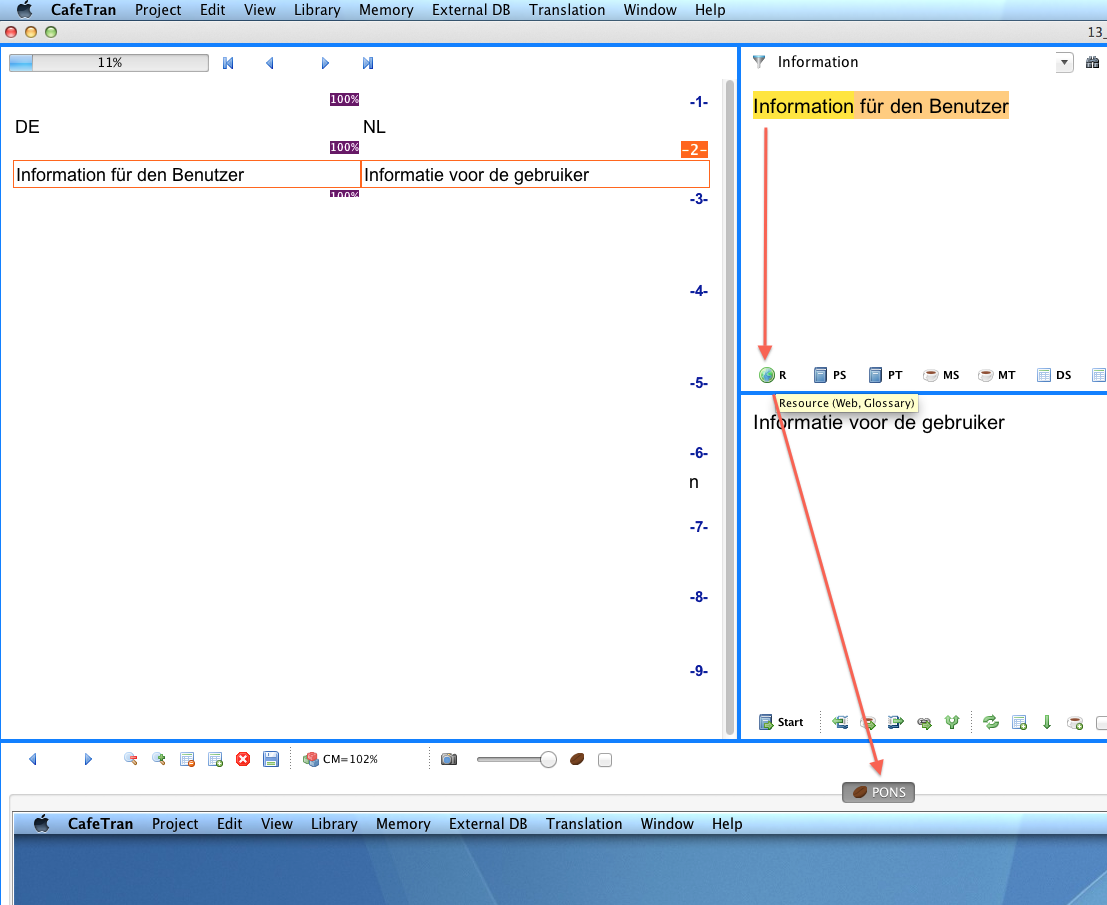The height and width of the screenshot is (905, 1107).
Task: Click the filter funnel beside Information
Action: pyautogui.click(x=759, y=62)
